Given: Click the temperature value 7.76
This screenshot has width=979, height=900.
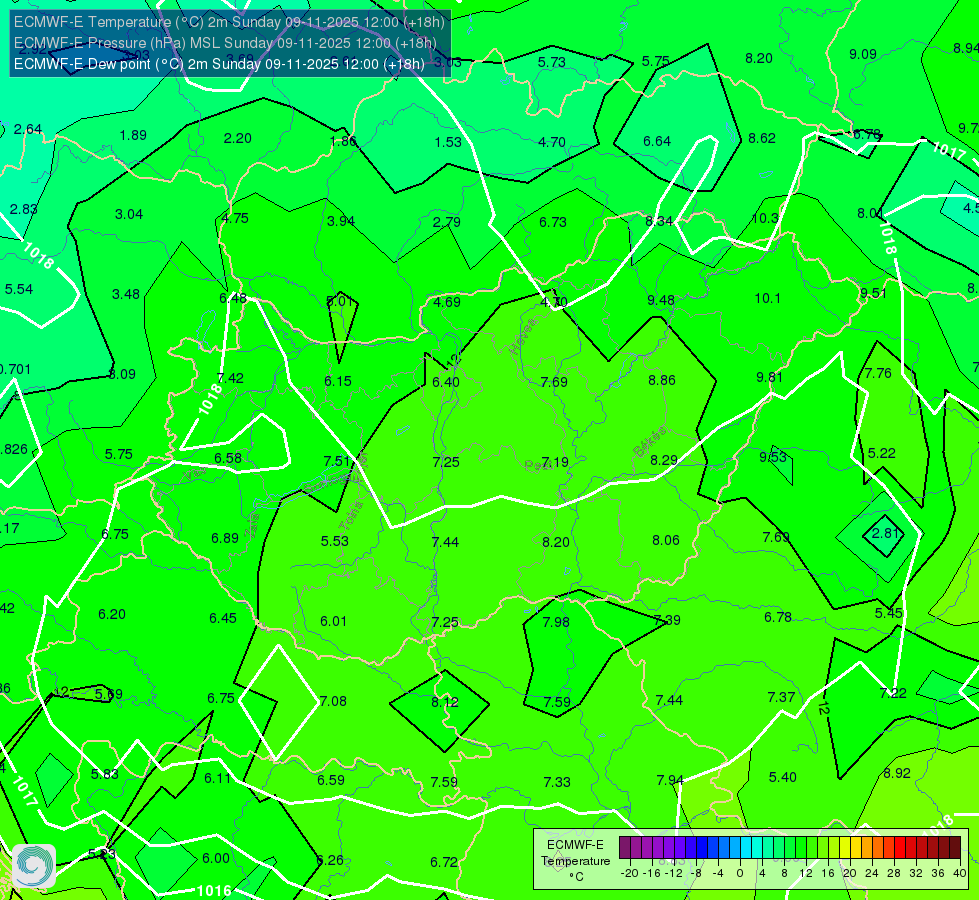Looking at the screenshot, I should tap(878, 373).
